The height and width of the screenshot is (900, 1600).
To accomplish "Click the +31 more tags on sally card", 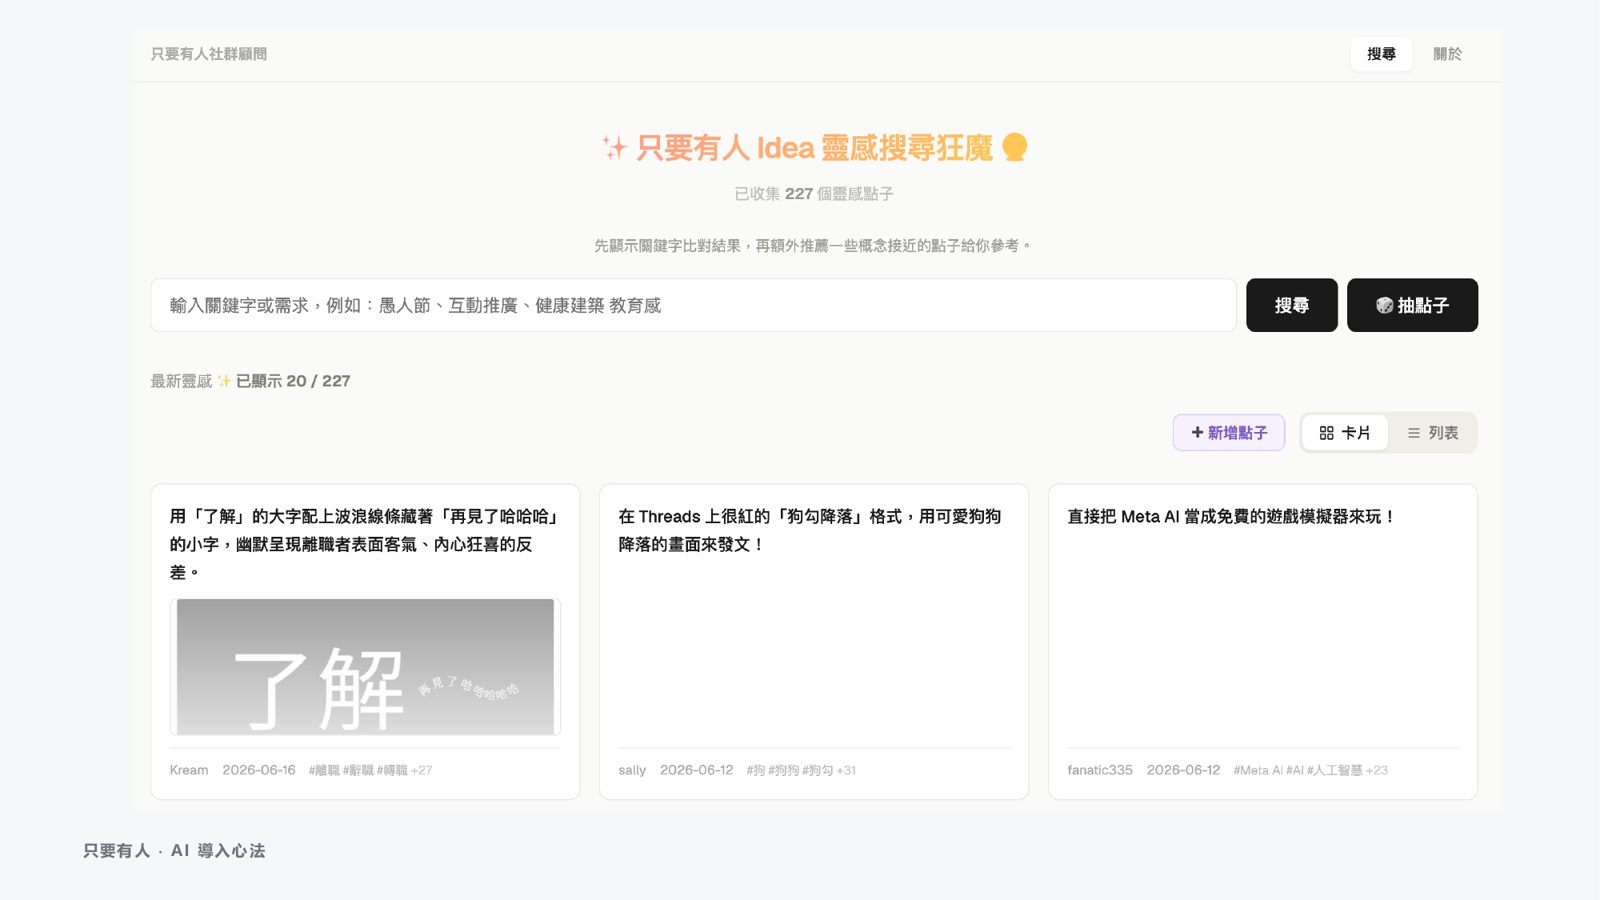I will (x=846, y=770).
